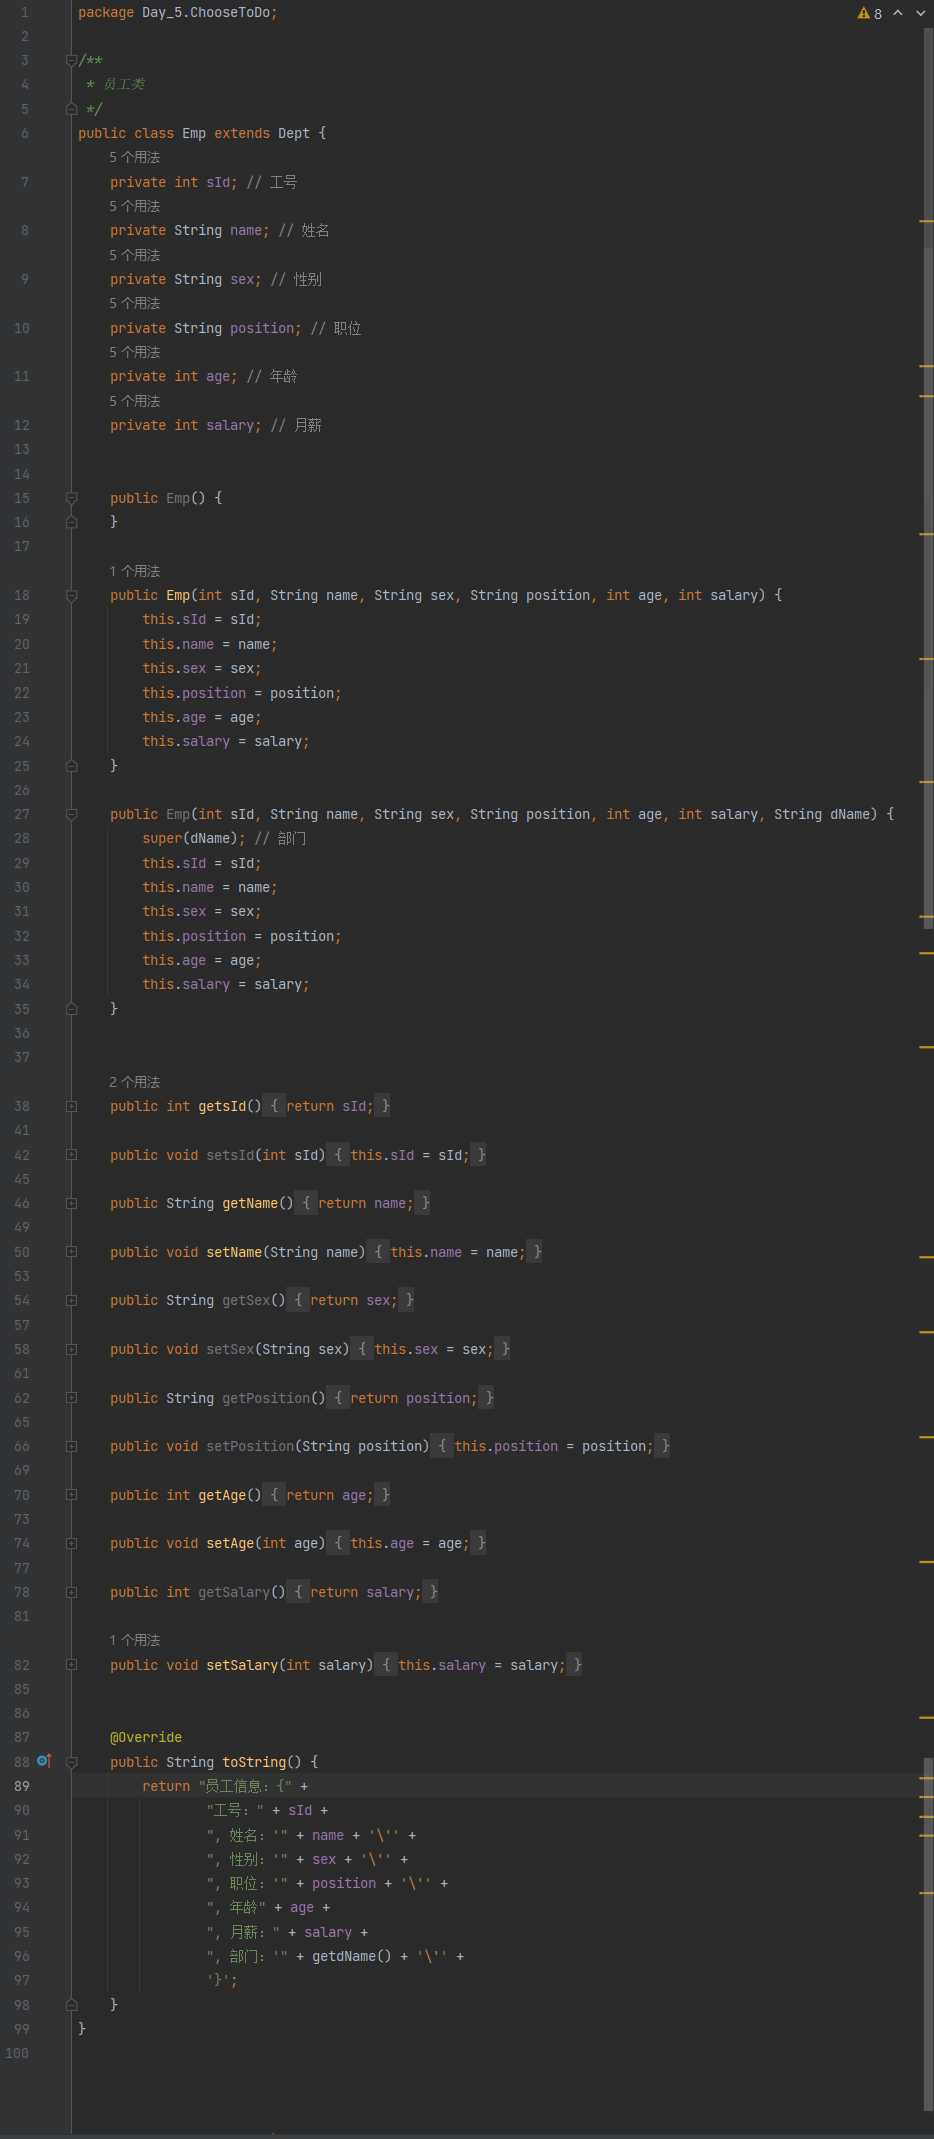Click the fold end marker on line 35

coord(71,1009)
